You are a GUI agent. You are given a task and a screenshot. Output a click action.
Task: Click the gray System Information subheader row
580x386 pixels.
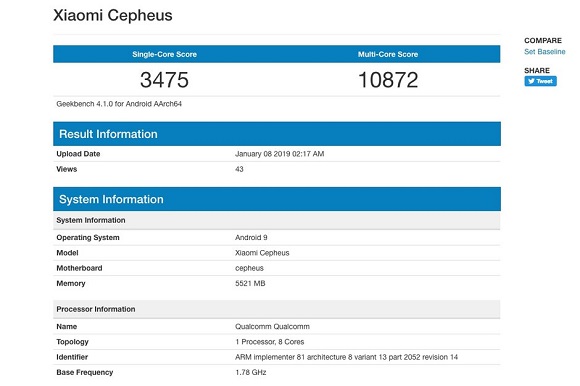click(x=277, y=220)
